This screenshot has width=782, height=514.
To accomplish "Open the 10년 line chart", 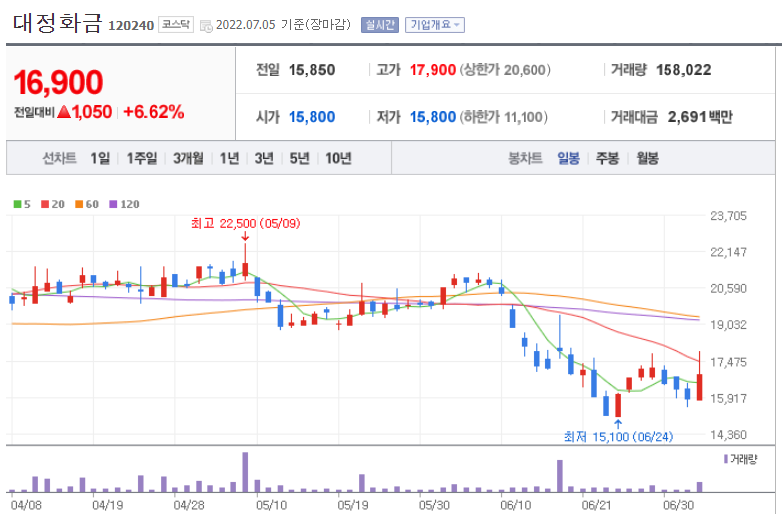I will 338,159.
